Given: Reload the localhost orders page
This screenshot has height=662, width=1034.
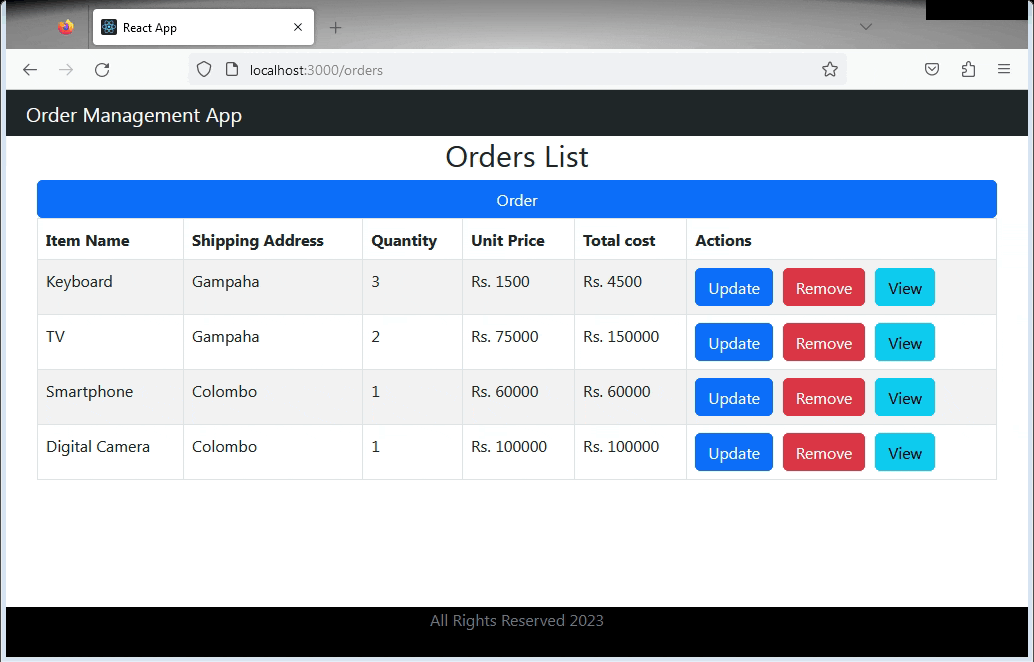Looking at the screenshot, I should coord(101,70).
